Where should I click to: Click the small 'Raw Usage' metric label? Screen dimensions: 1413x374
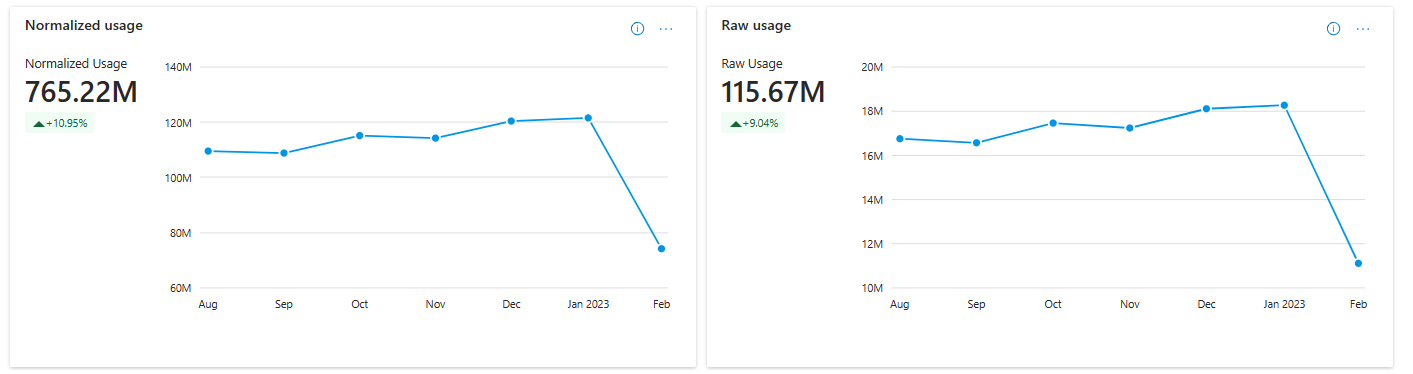click(x=752, y=64)
